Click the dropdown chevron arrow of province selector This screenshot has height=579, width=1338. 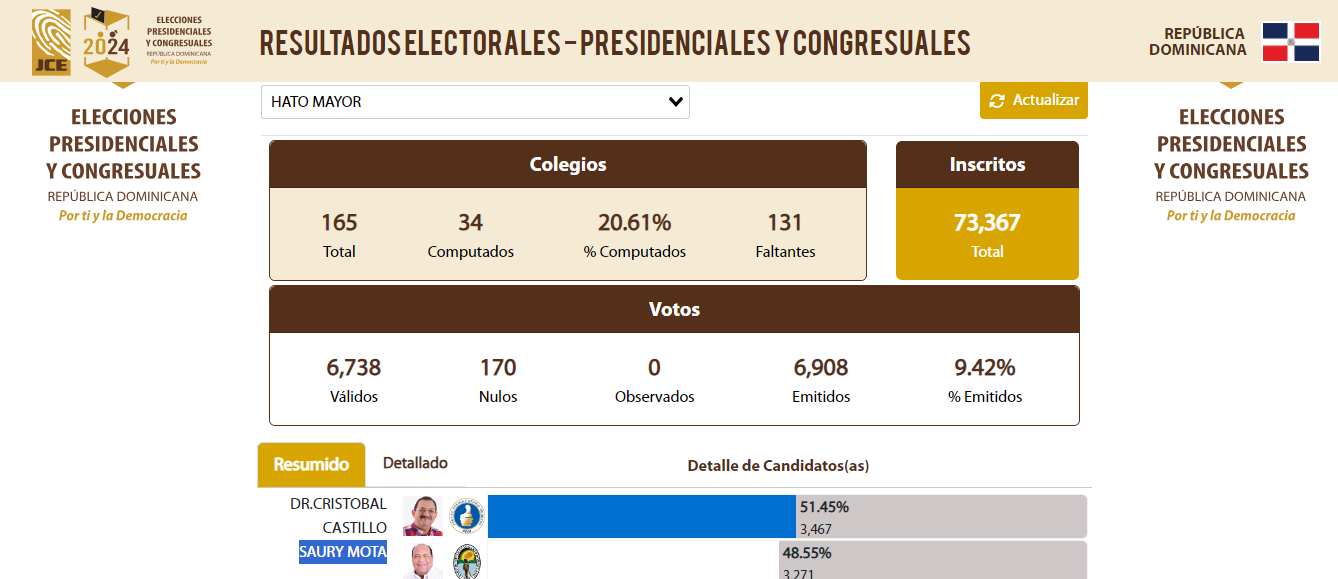click(676, 102)
